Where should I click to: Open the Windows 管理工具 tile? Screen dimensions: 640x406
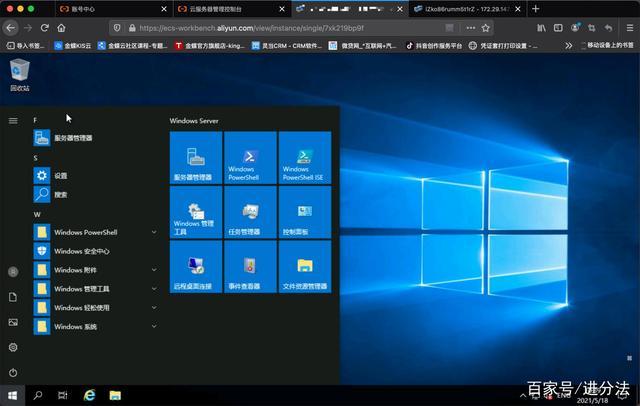click(196, 212)
